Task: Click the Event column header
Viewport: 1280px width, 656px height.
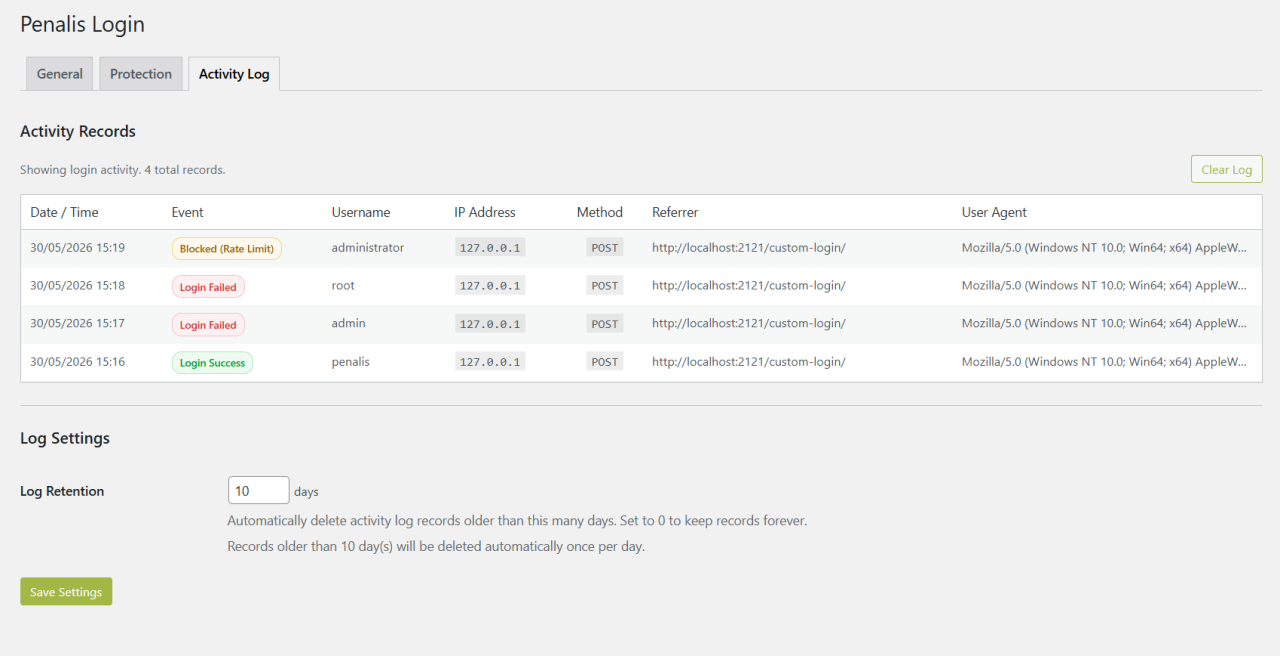Action: tap(187, 212)
